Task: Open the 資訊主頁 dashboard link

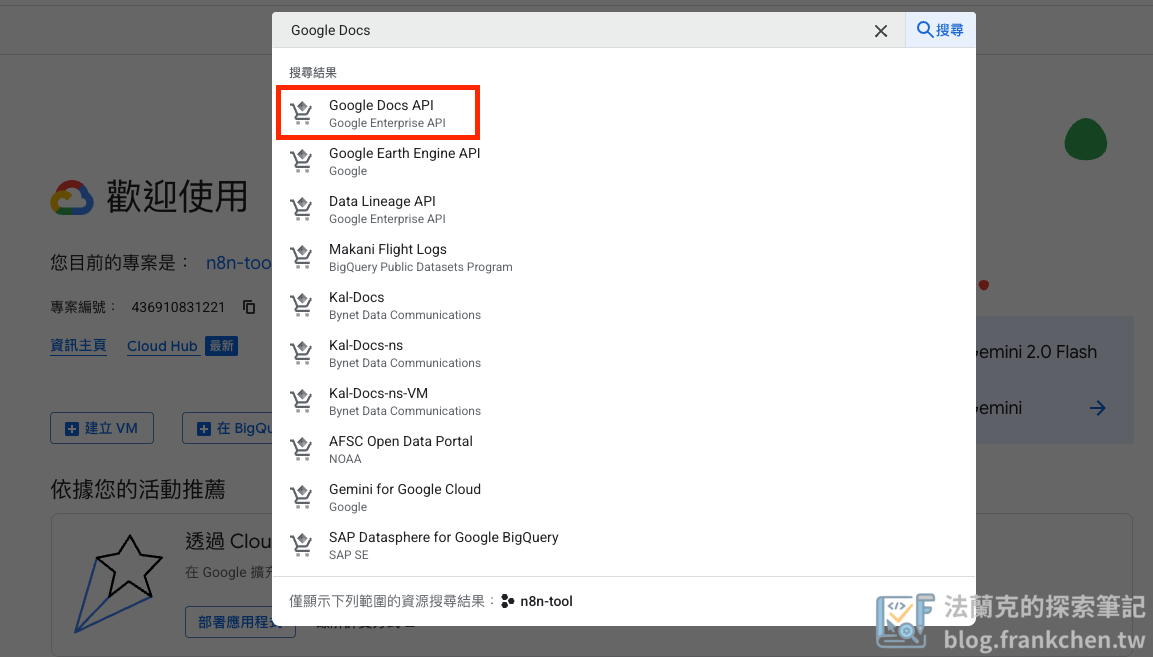Action: click(78, 346)
